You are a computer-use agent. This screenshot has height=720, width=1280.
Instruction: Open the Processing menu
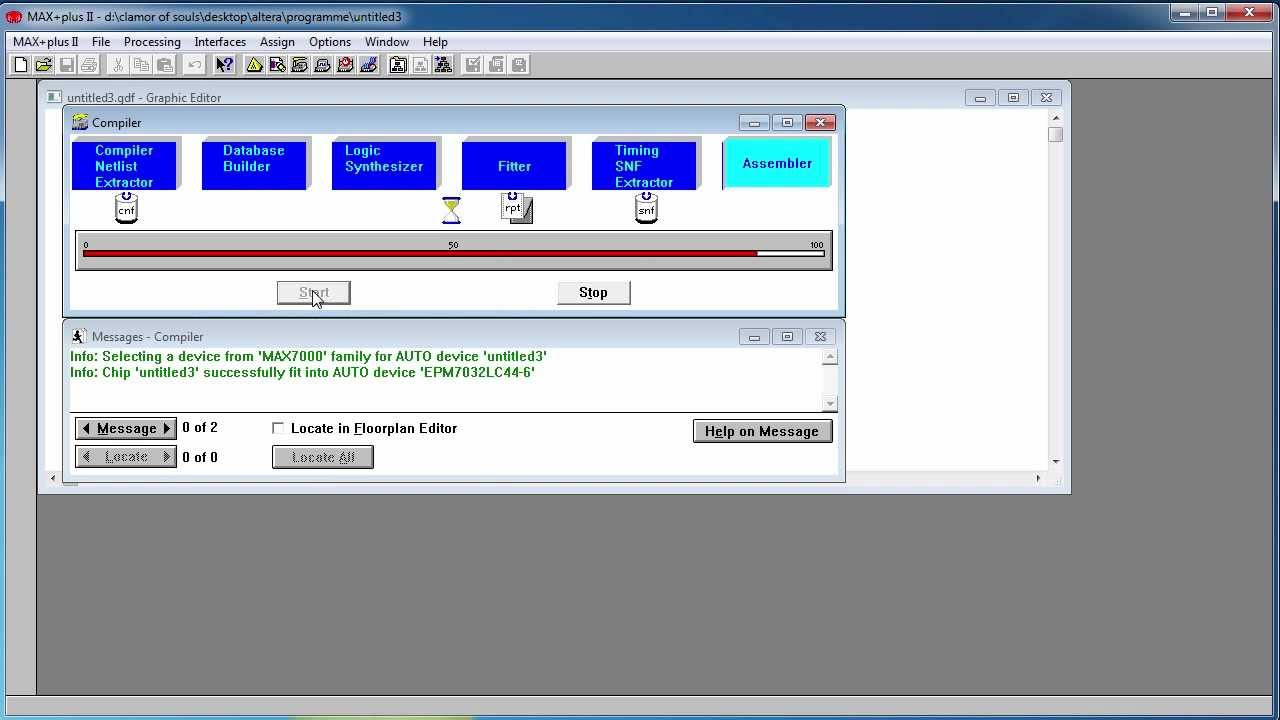(152, 42)
